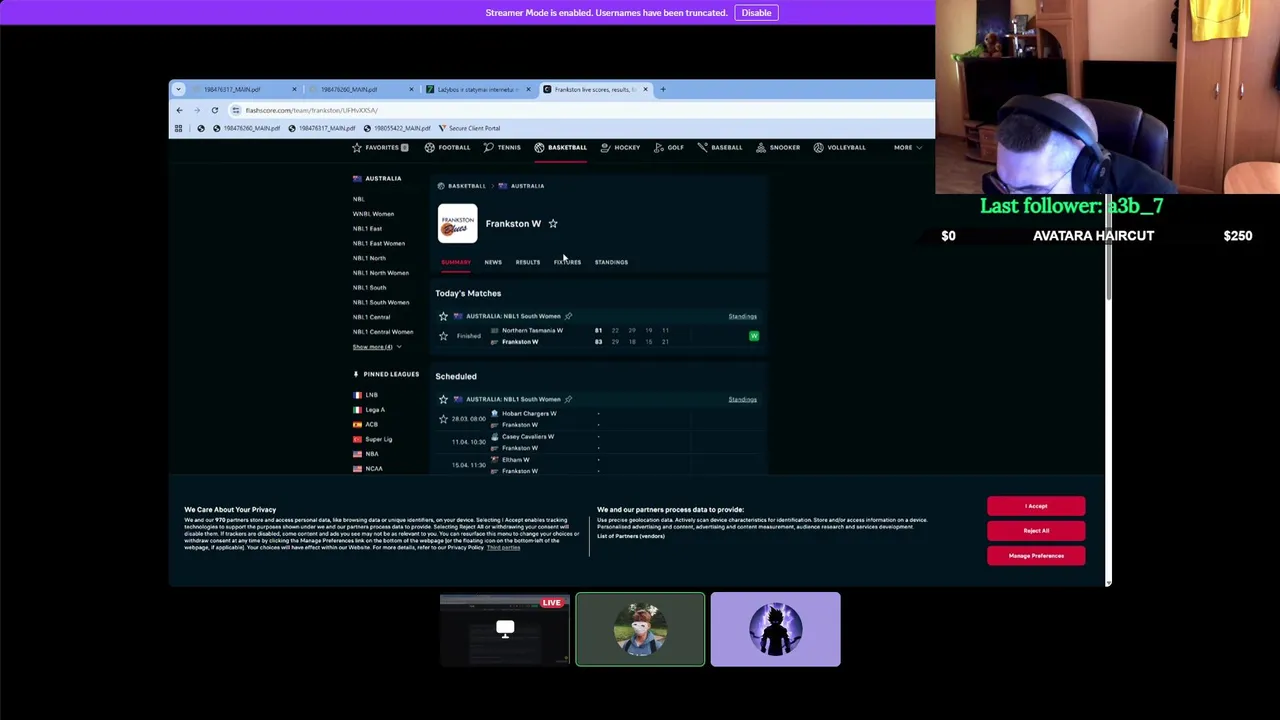1280x720 pixels.
Task: Open pinned league NBA
Action: pyautogui.click(x=371, y=454)
